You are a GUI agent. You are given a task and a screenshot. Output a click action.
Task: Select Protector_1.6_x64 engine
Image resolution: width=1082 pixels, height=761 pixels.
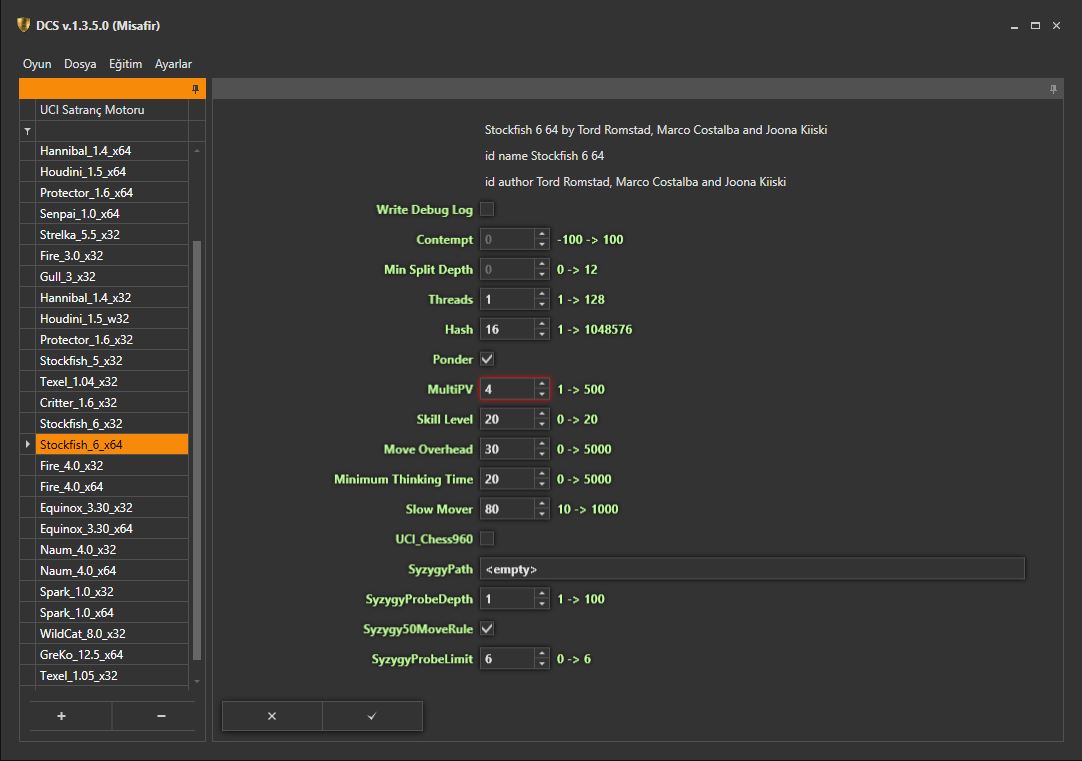click(112, 192)
